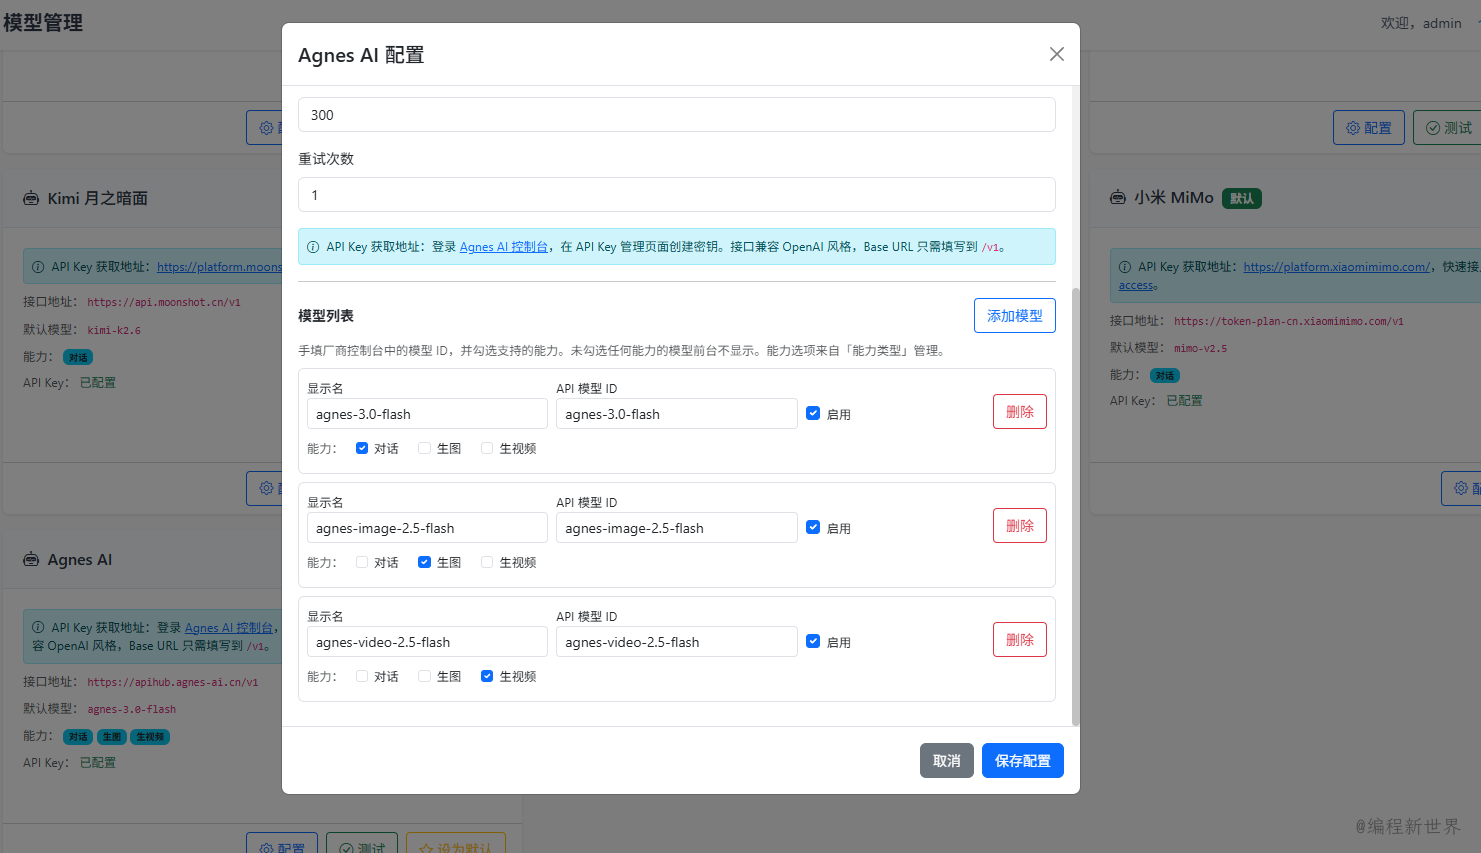Disable 启用 for agnes-video-2.5-flash
This screenshot has height=853, width=1481.
pyautogui.click(x=813, y=641)
